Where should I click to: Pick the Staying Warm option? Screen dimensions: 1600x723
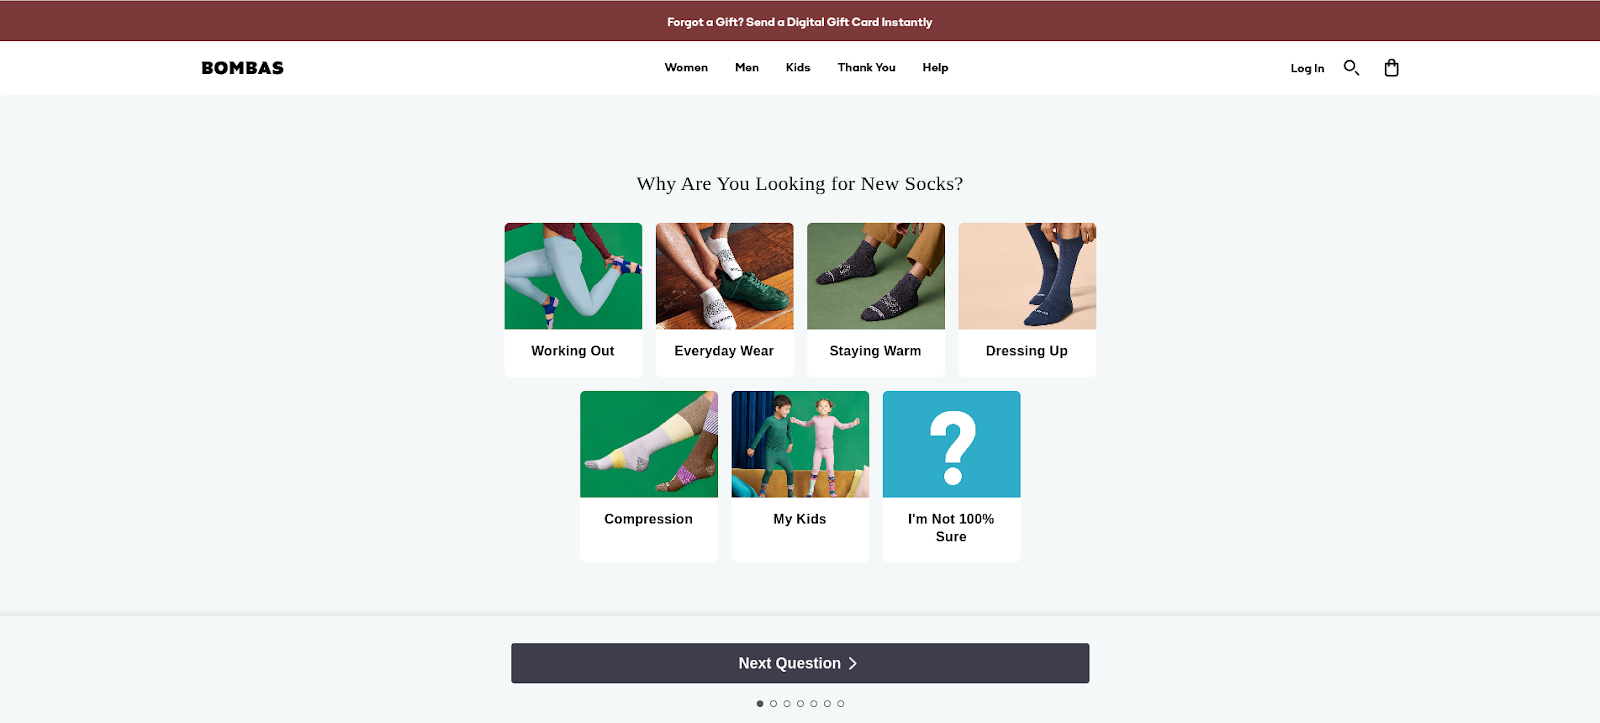point(876,300)
